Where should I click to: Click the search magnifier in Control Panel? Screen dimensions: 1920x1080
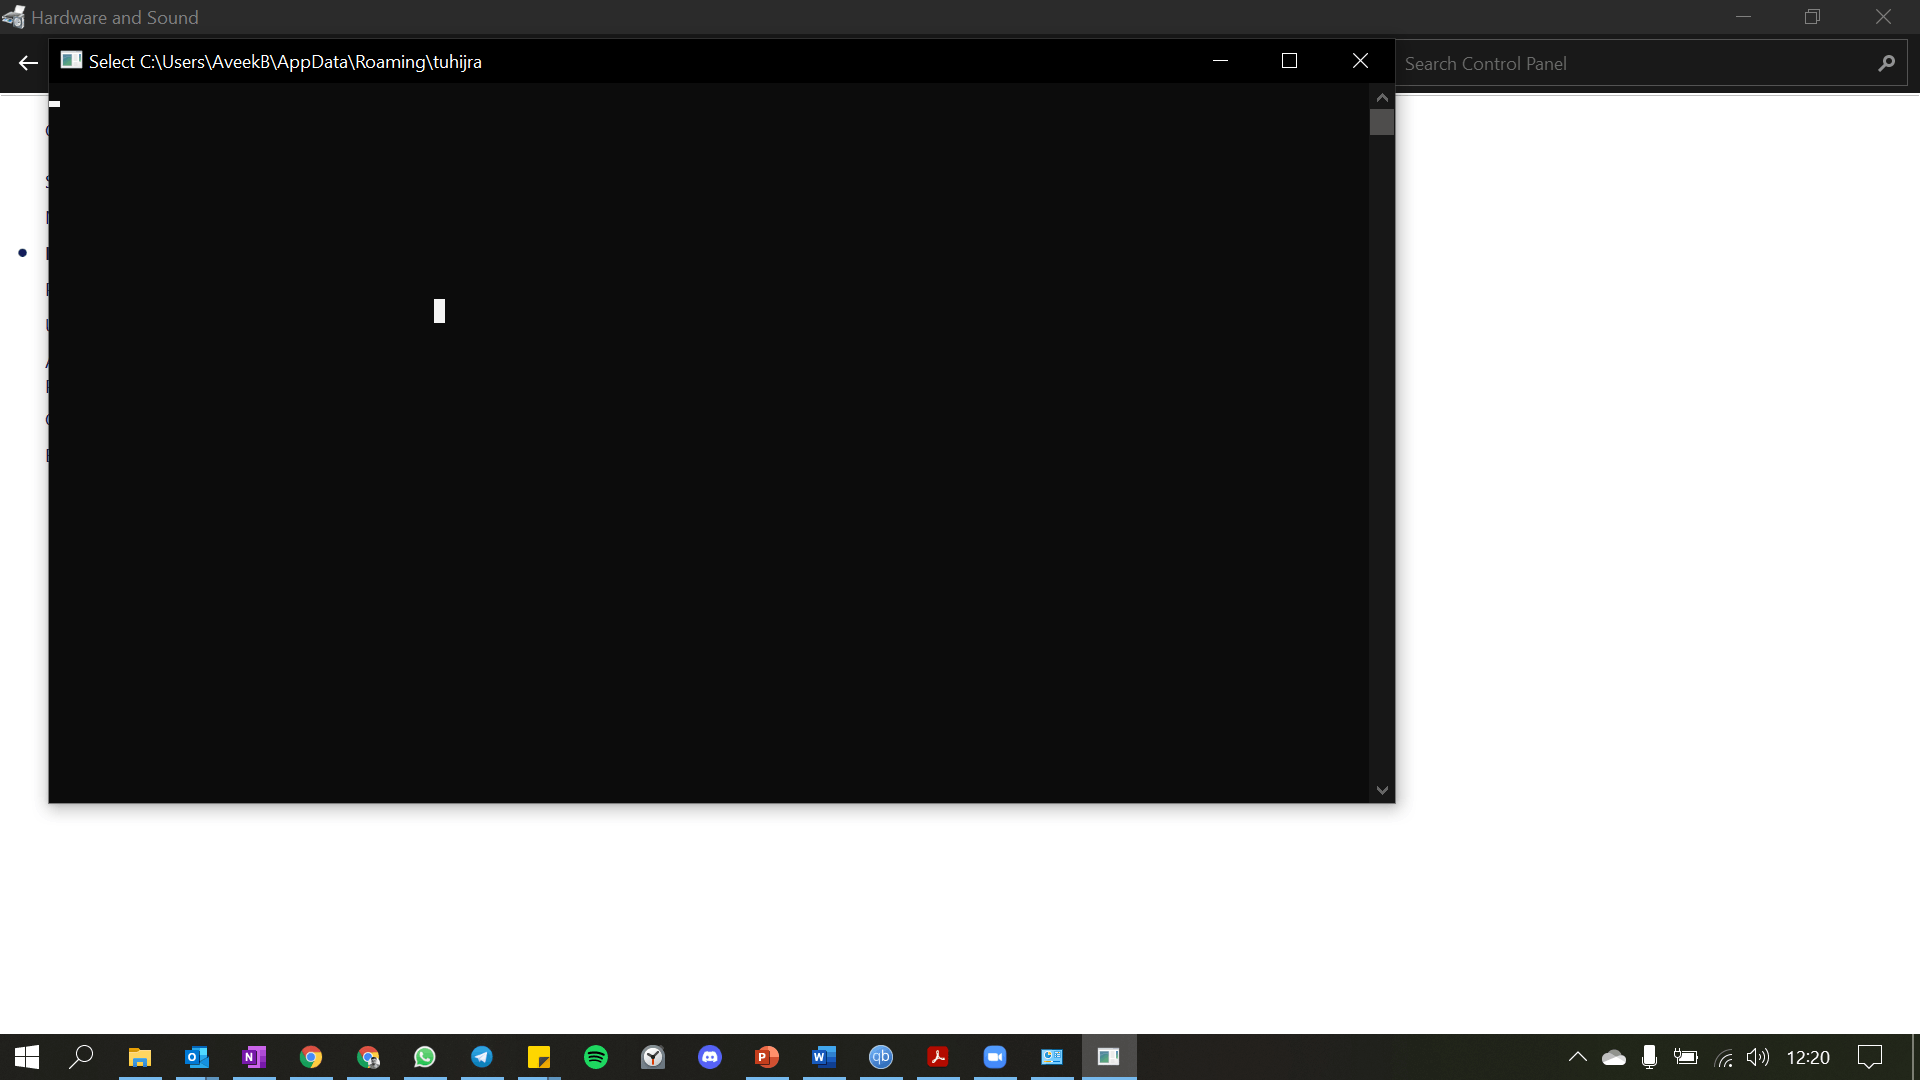click(1886, 64)
